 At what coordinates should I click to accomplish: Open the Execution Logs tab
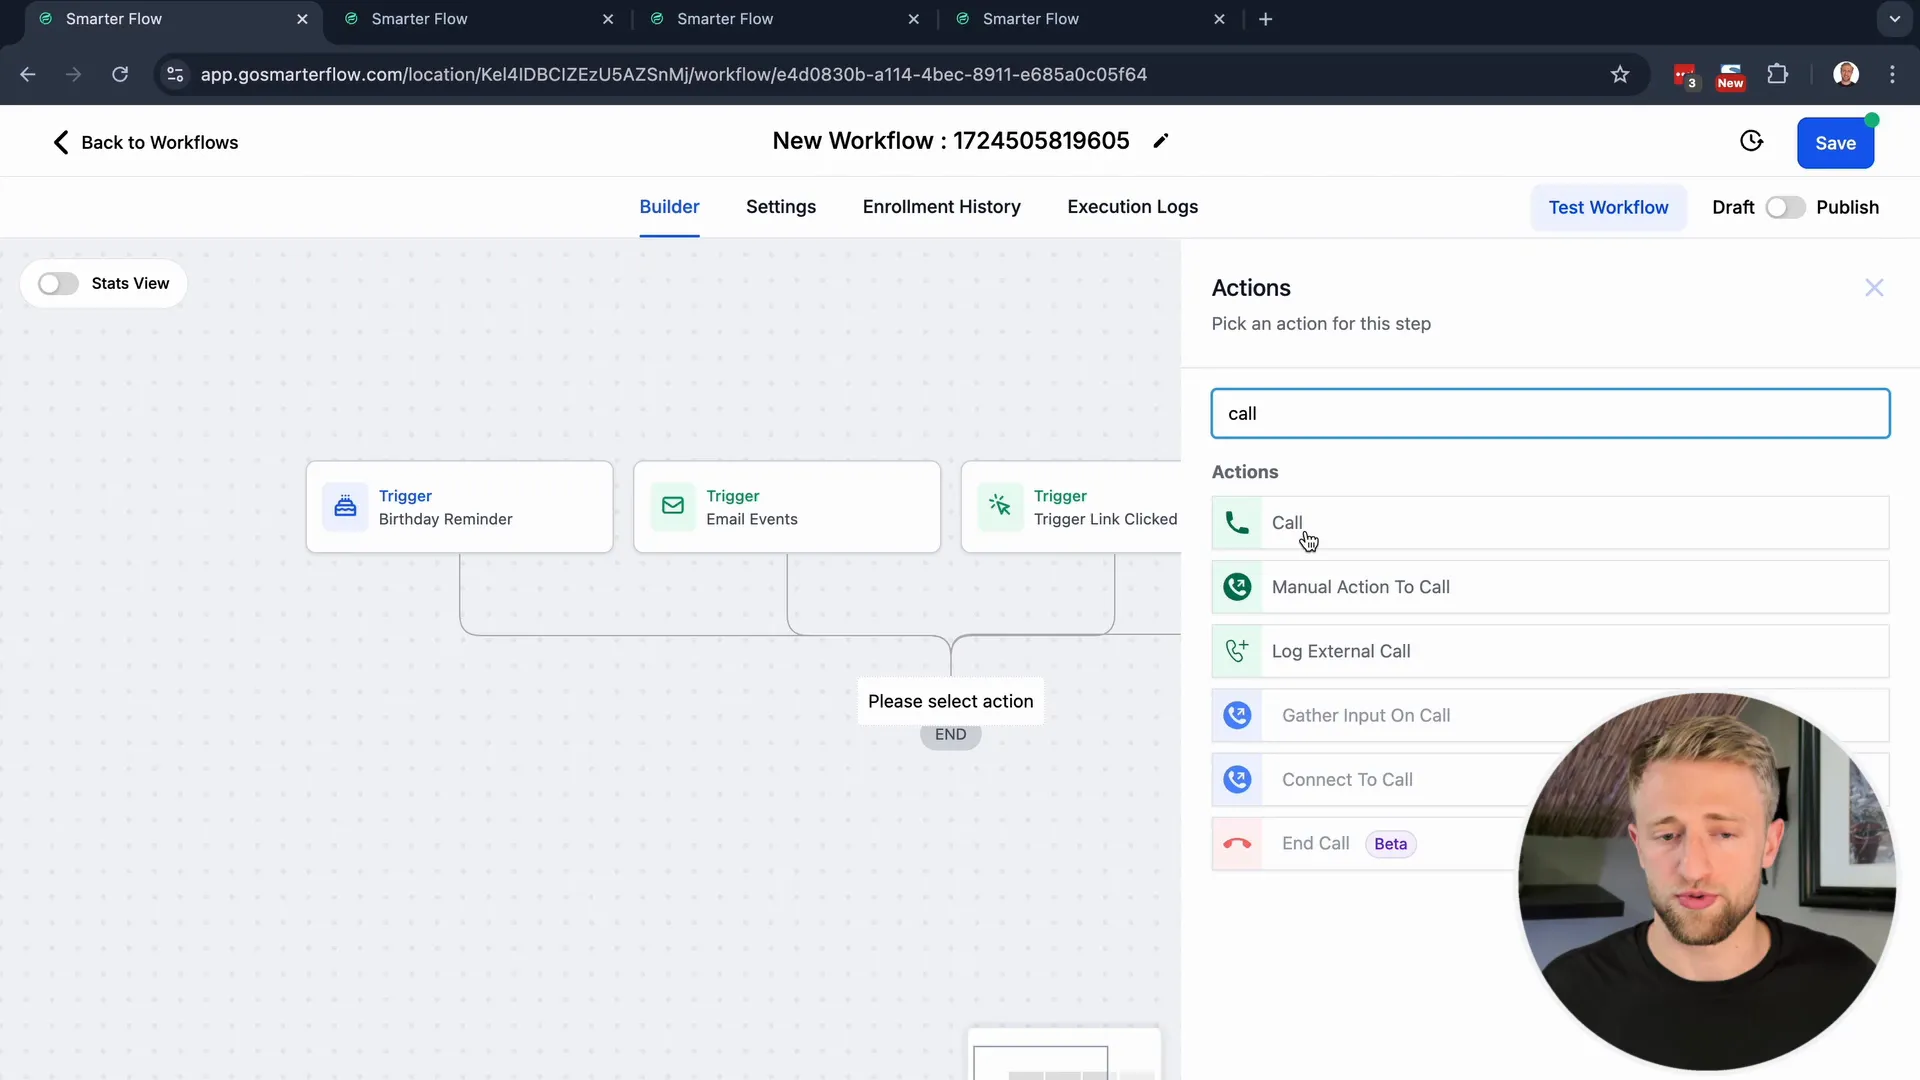pos(1132,207)
